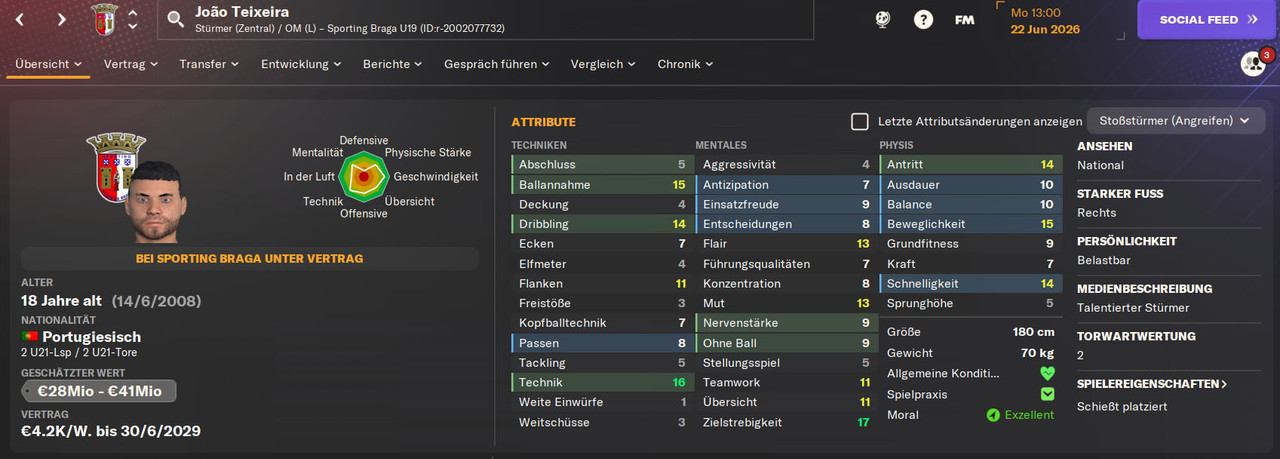This screenshot has height=459, width=1280.
Task: Open the Vertrag menu
Action: pos(131,64)
